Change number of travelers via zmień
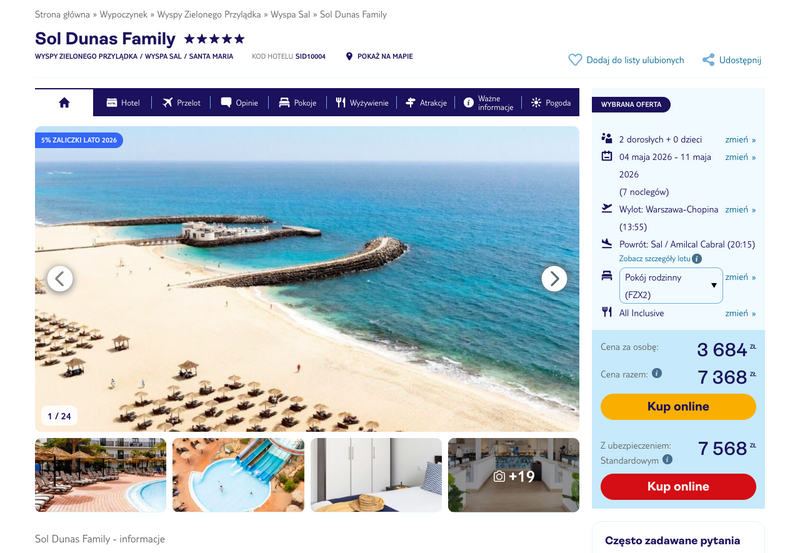This screenshot has width=800, height=553. pyautogui.click(x=740, y=139)
